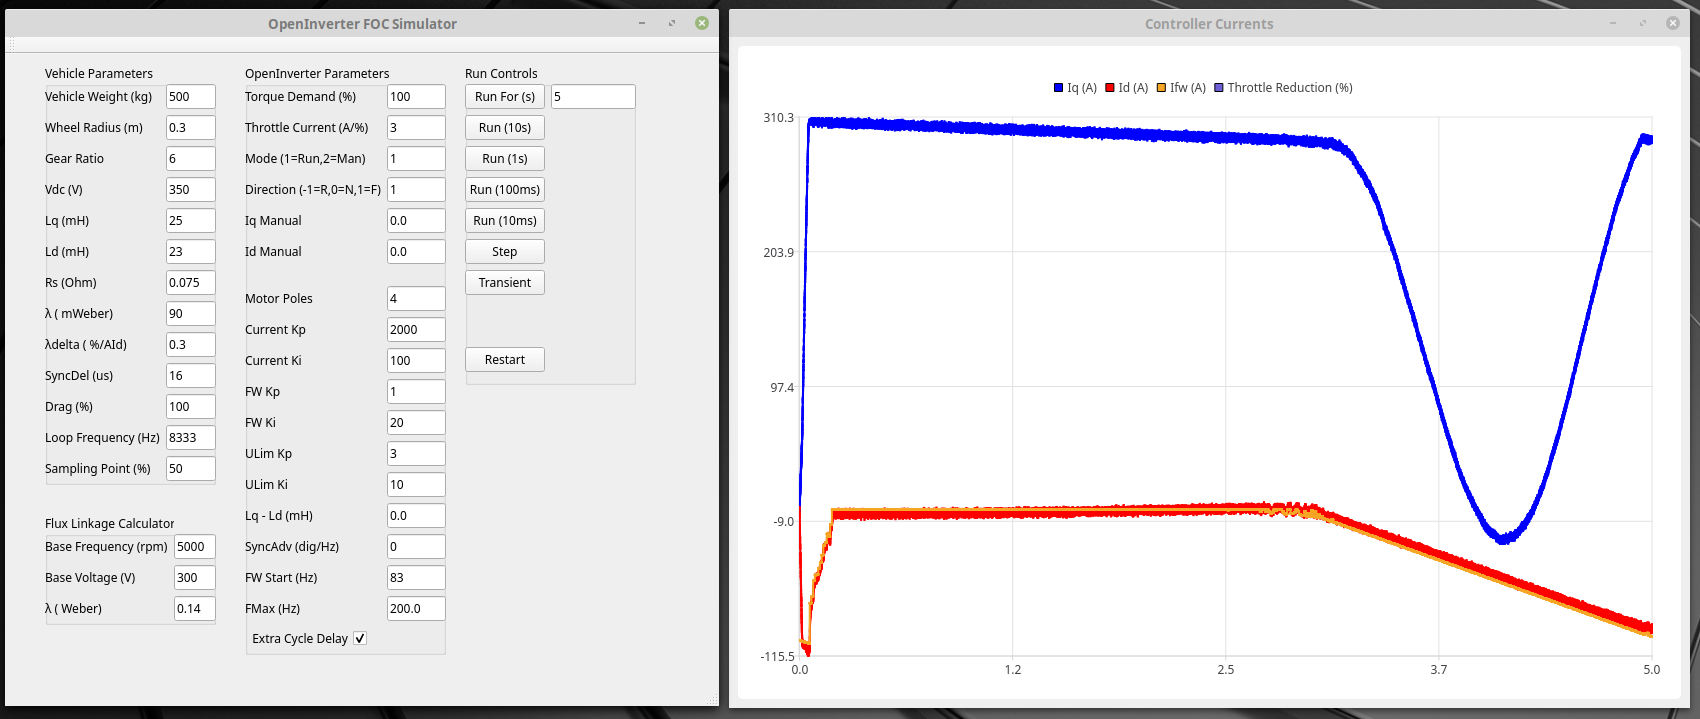Start a 10 second run
Image resolution: width=1700 pixels, height=719 pixels.
tap(504, 128)
